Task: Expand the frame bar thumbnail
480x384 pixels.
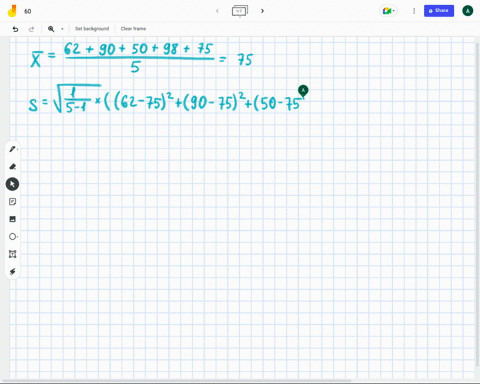Action: coord(240,11)
